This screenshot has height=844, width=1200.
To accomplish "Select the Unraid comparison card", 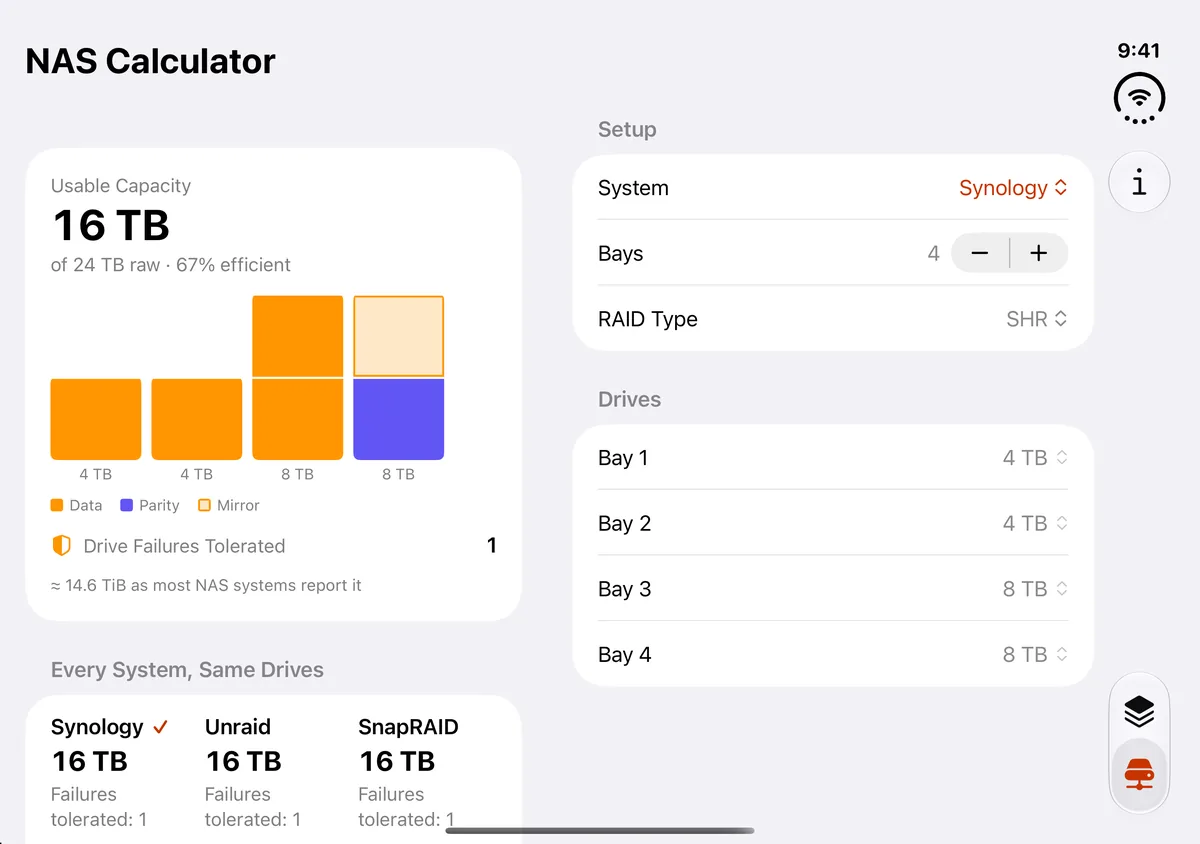I will [x=253, y=772].
